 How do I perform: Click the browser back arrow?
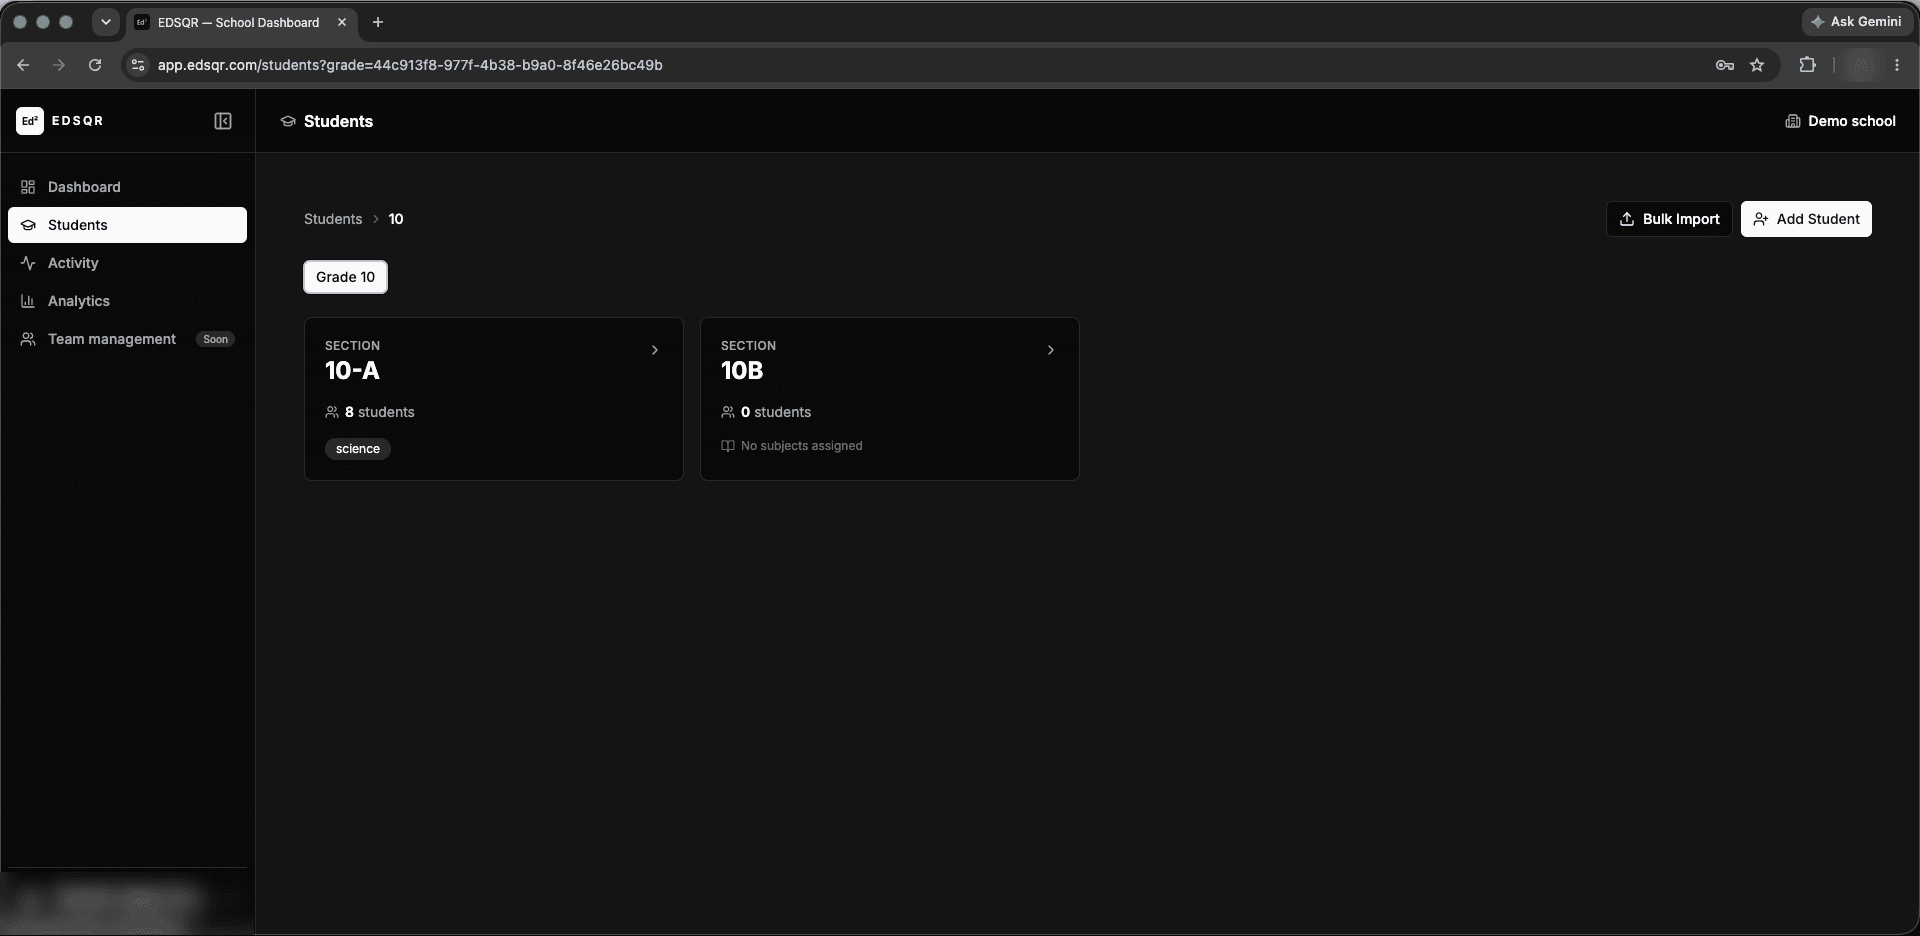[x=23, y=65]
